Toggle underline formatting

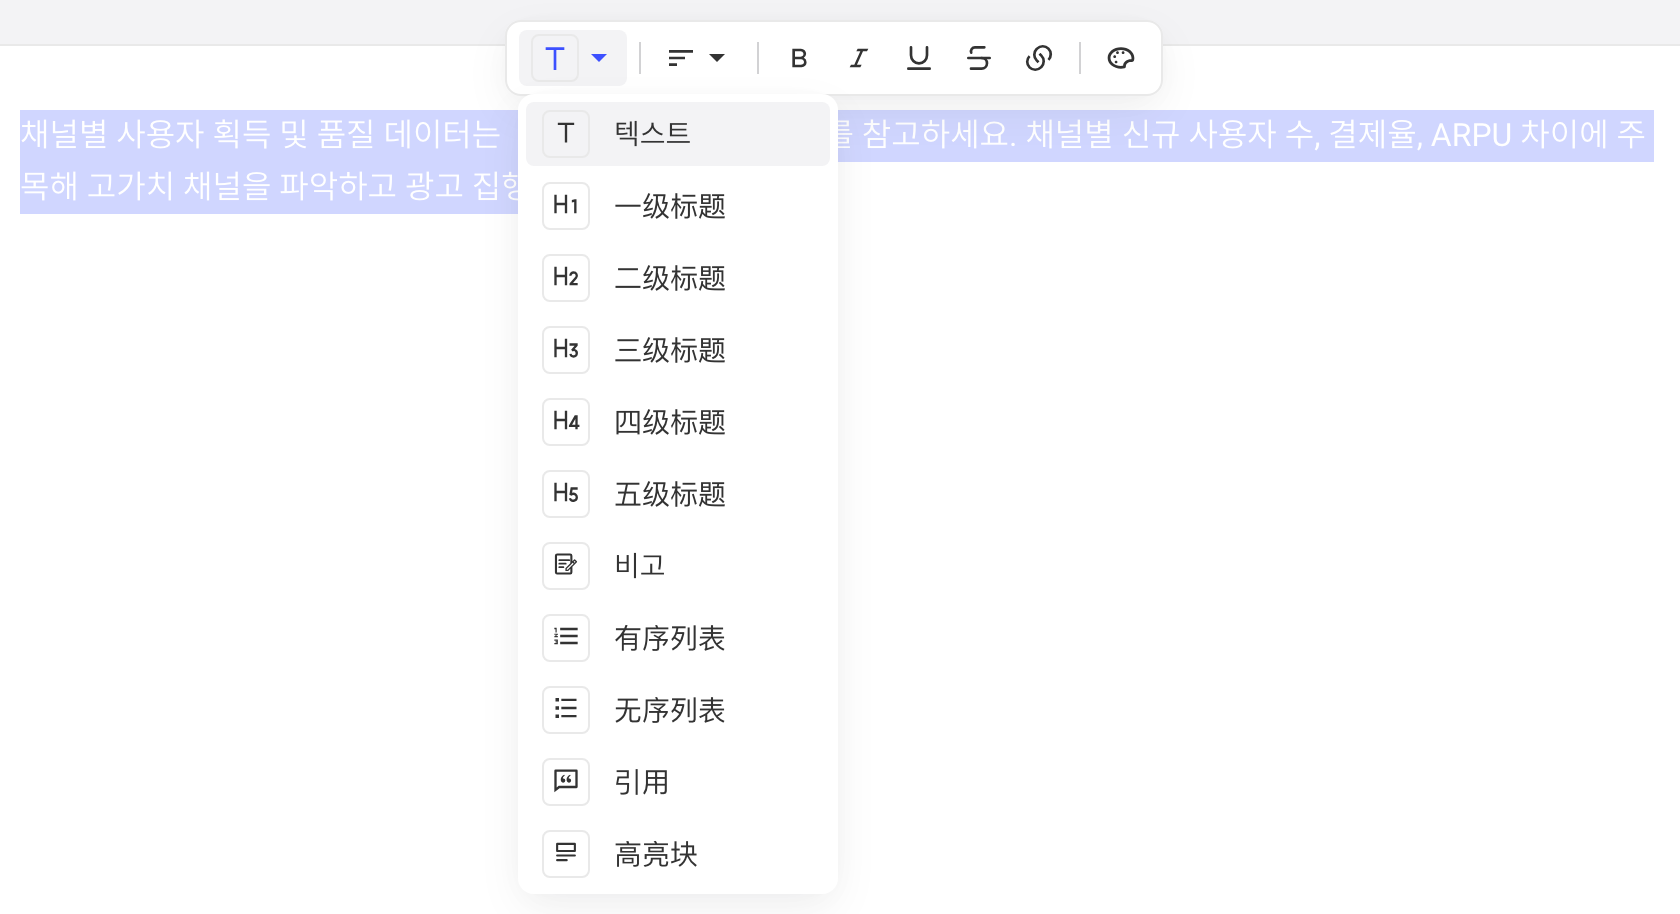coord(918,58)
